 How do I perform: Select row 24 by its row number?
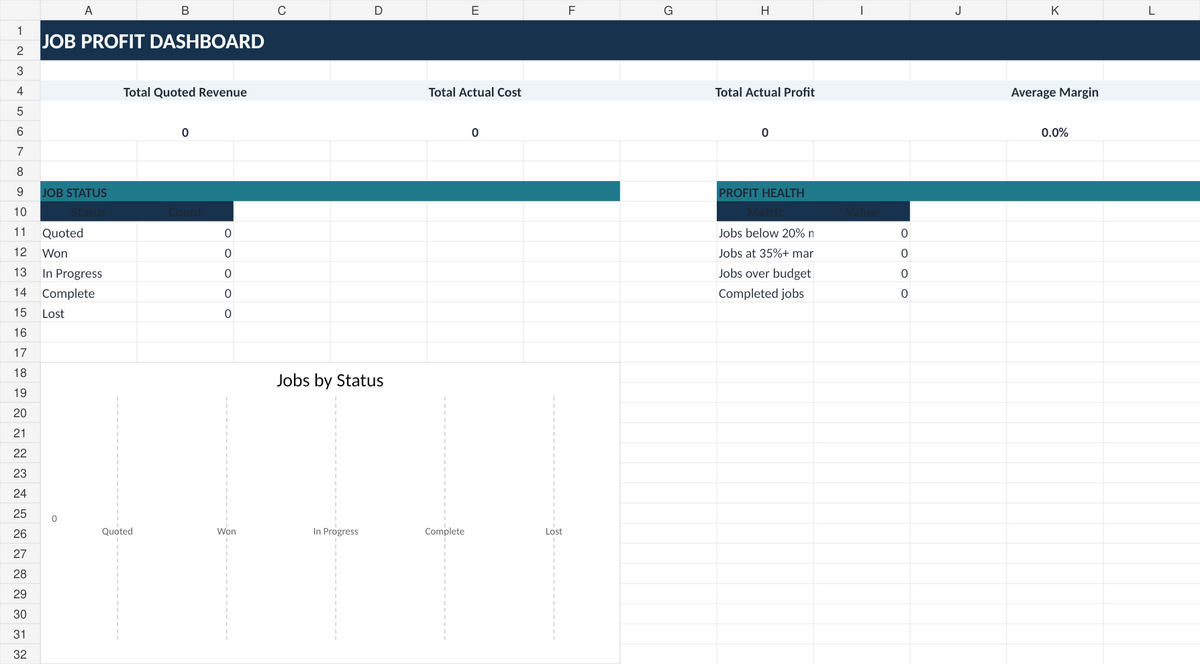point(20,494)
